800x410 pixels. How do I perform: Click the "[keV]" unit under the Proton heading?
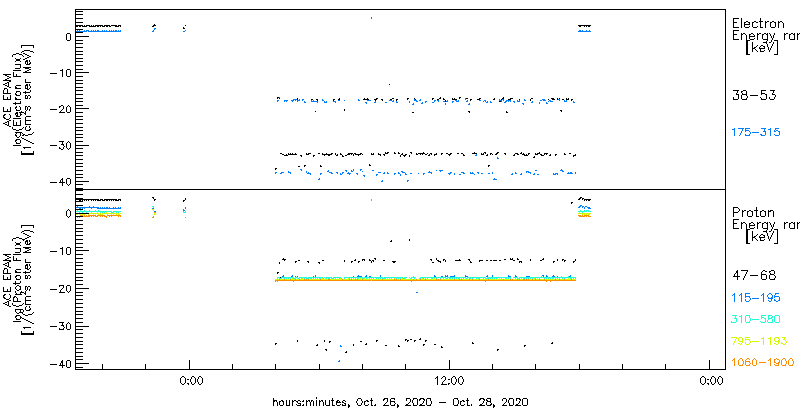point(761,236)
